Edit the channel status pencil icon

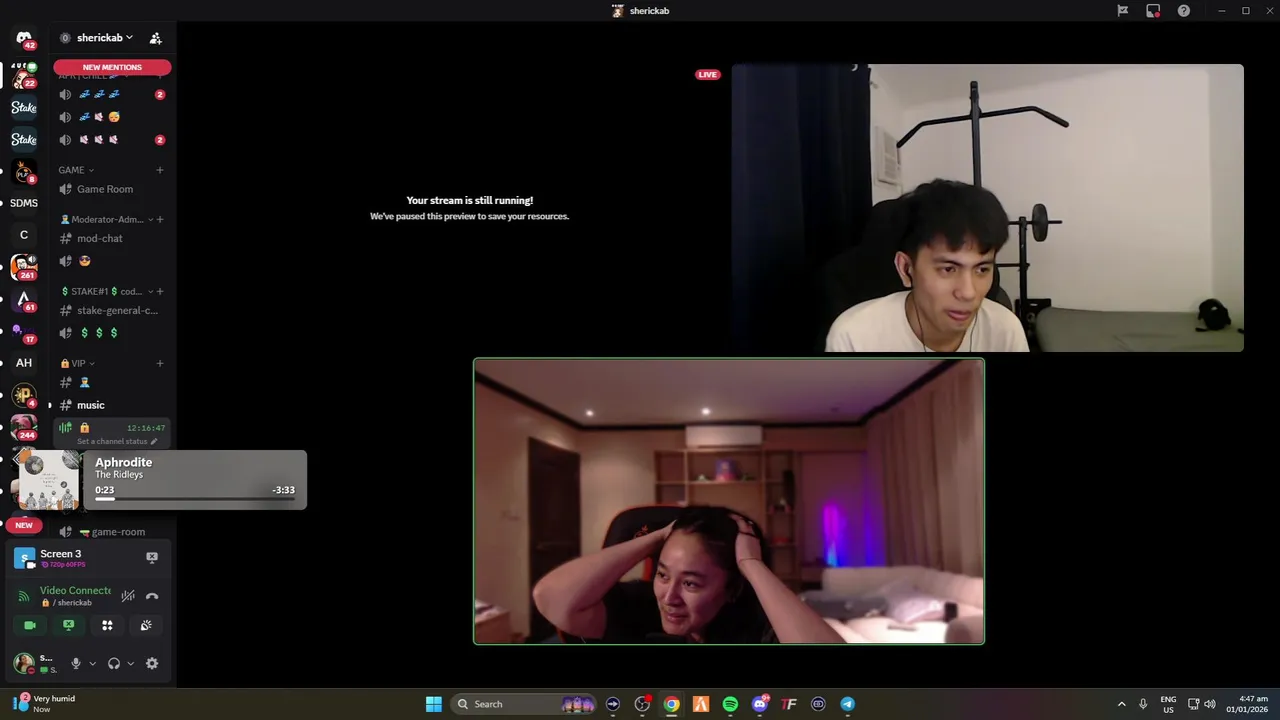tap(154, 441)
